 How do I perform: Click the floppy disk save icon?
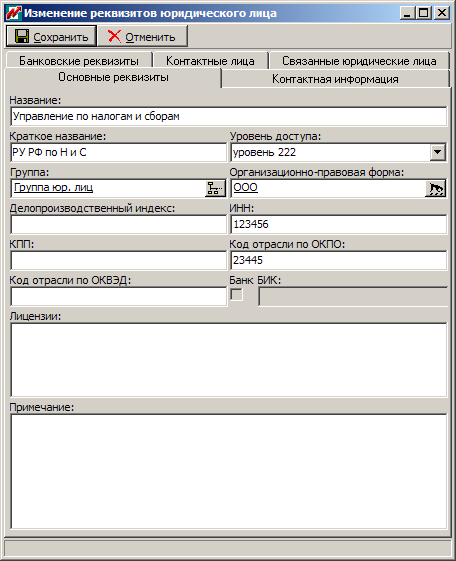tap(21, 36)
